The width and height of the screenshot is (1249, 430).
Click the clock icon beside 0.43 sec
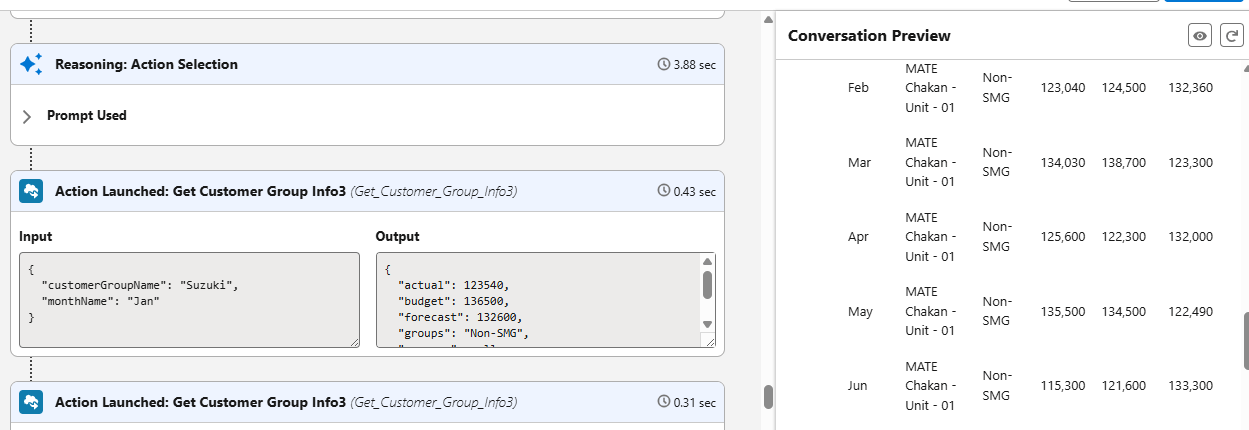click(662, 191)
